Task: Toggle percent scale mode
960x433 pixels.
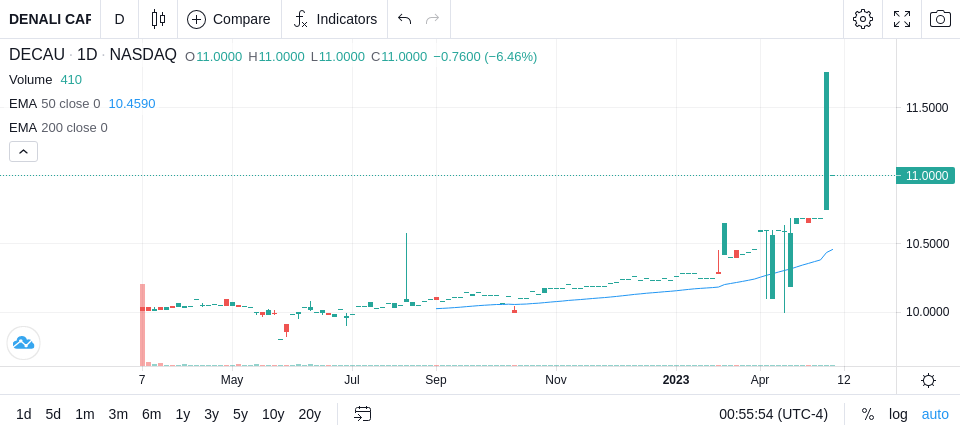Action: pyautogui.click(x=868, y=414)
